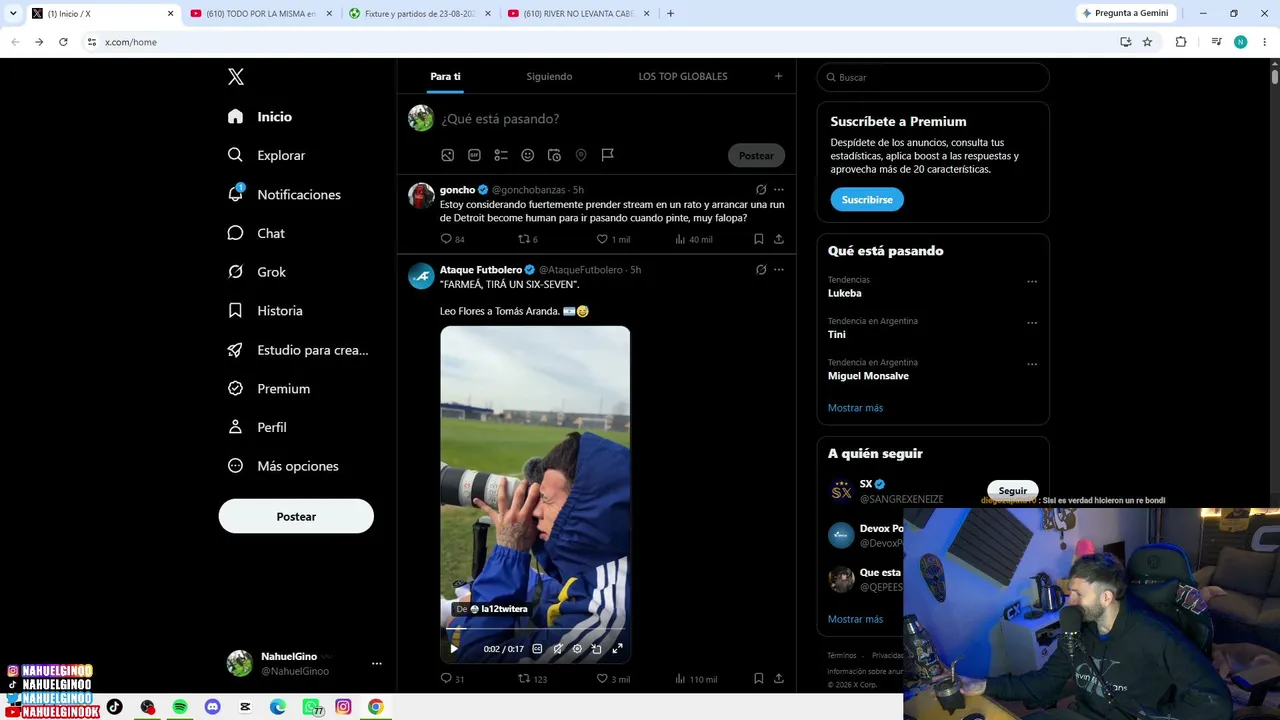1280x720 pixels.
Task: Click the X logo in the sidebar
Action: click(235, 77)
